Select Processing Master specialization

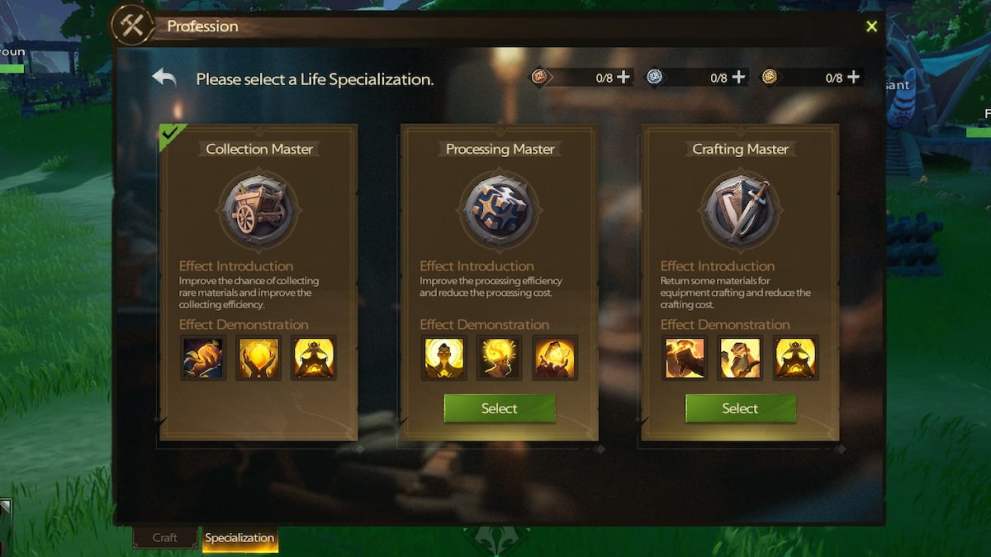[499, 408]
